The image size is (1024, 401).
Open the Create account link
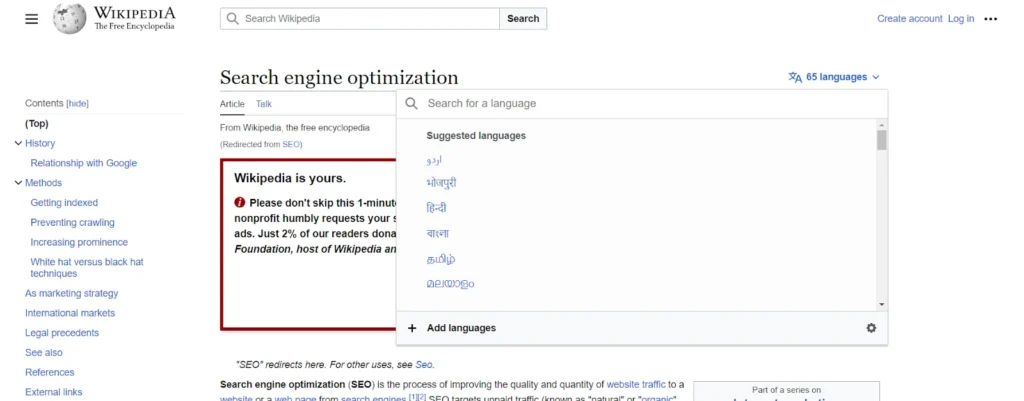[x=910, y=19]
